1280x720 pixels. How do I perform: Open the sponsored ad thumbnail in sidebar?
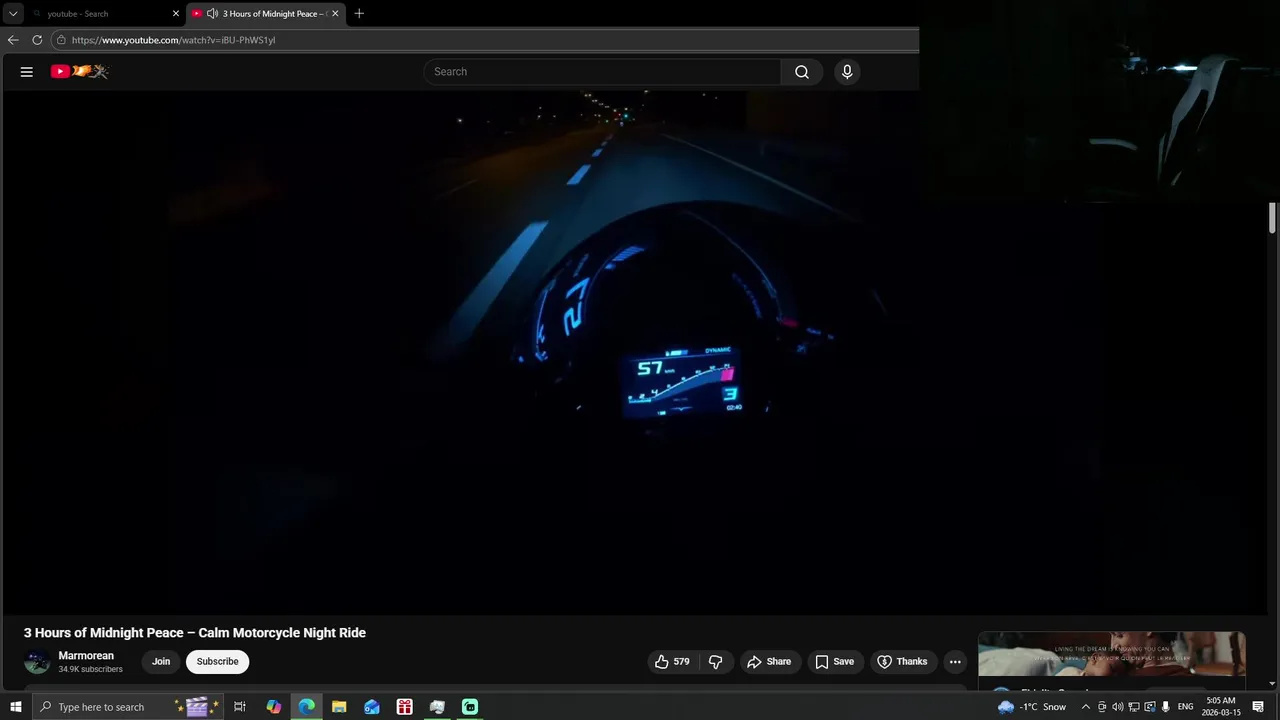(1111, 654)
